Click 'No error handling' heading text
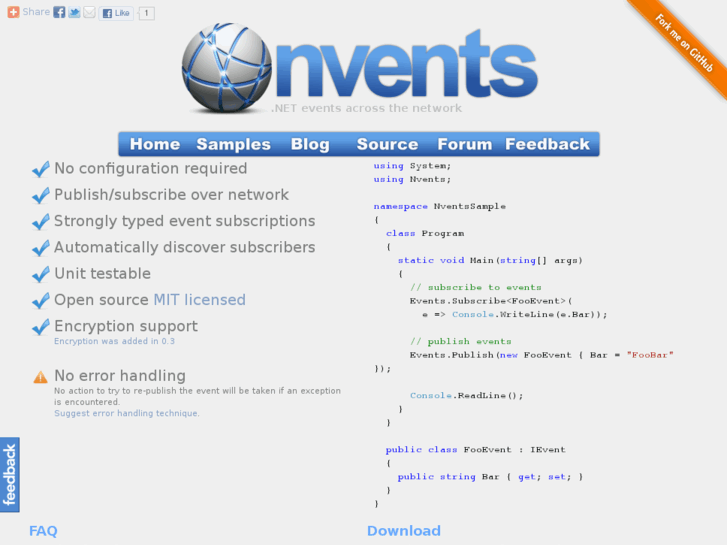 click(x=120, y=376)
